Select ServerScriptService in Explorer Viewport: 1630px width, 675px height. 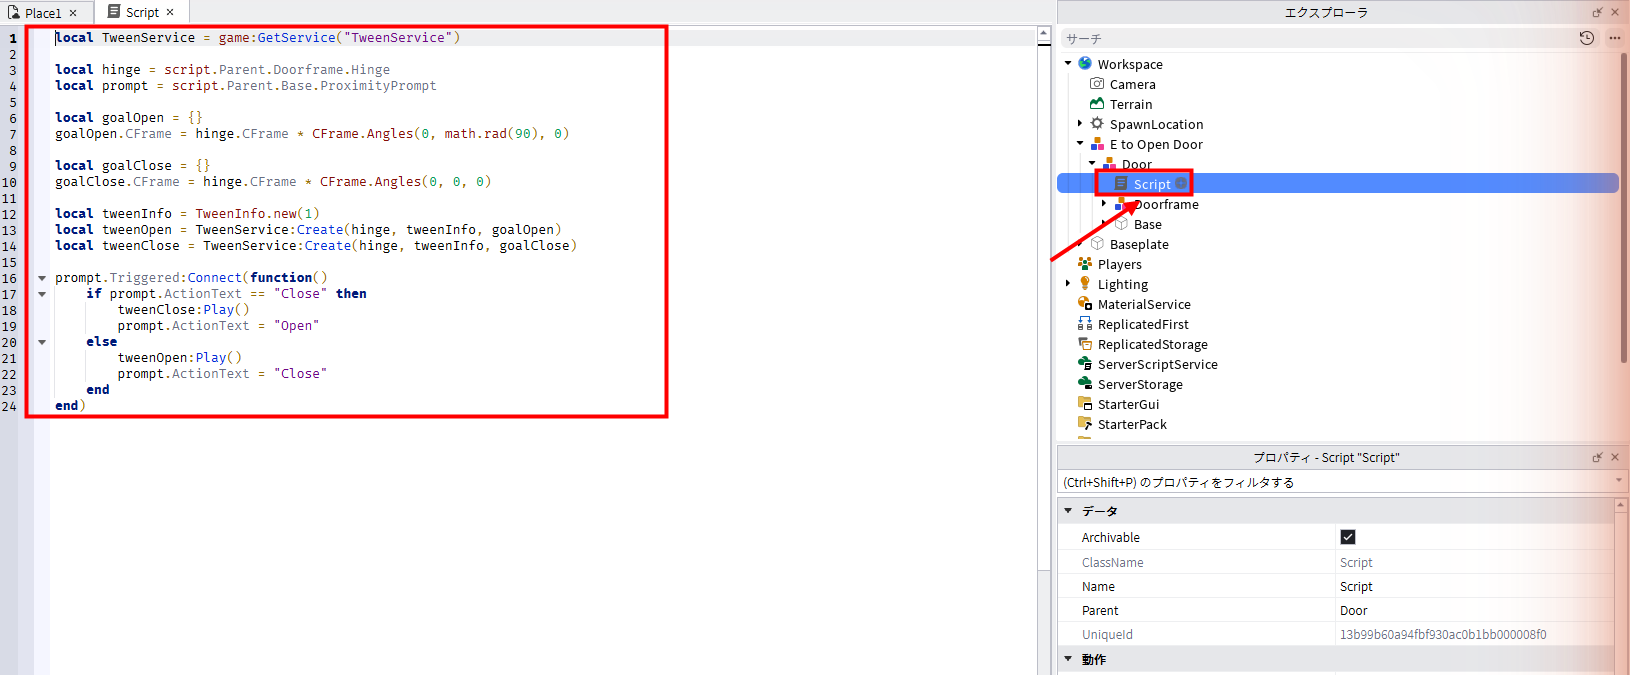pos(1157,364)
